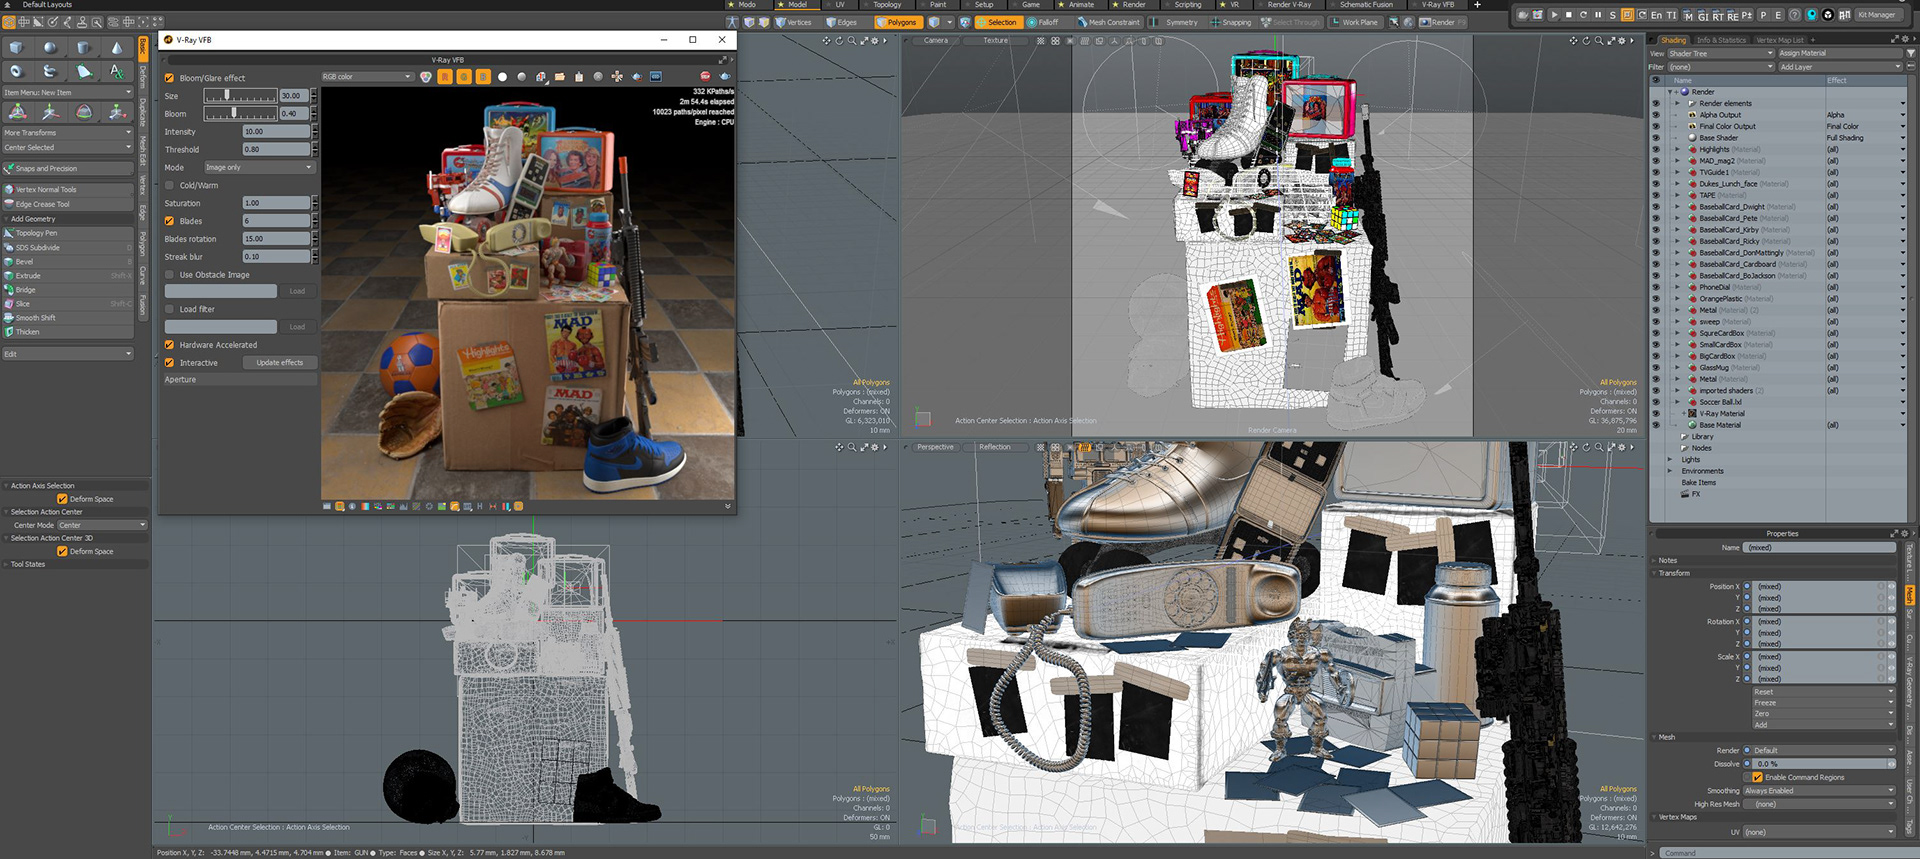Click the Threshold value field
This screenshot has width=1920, height=859.
pos(276,149)
